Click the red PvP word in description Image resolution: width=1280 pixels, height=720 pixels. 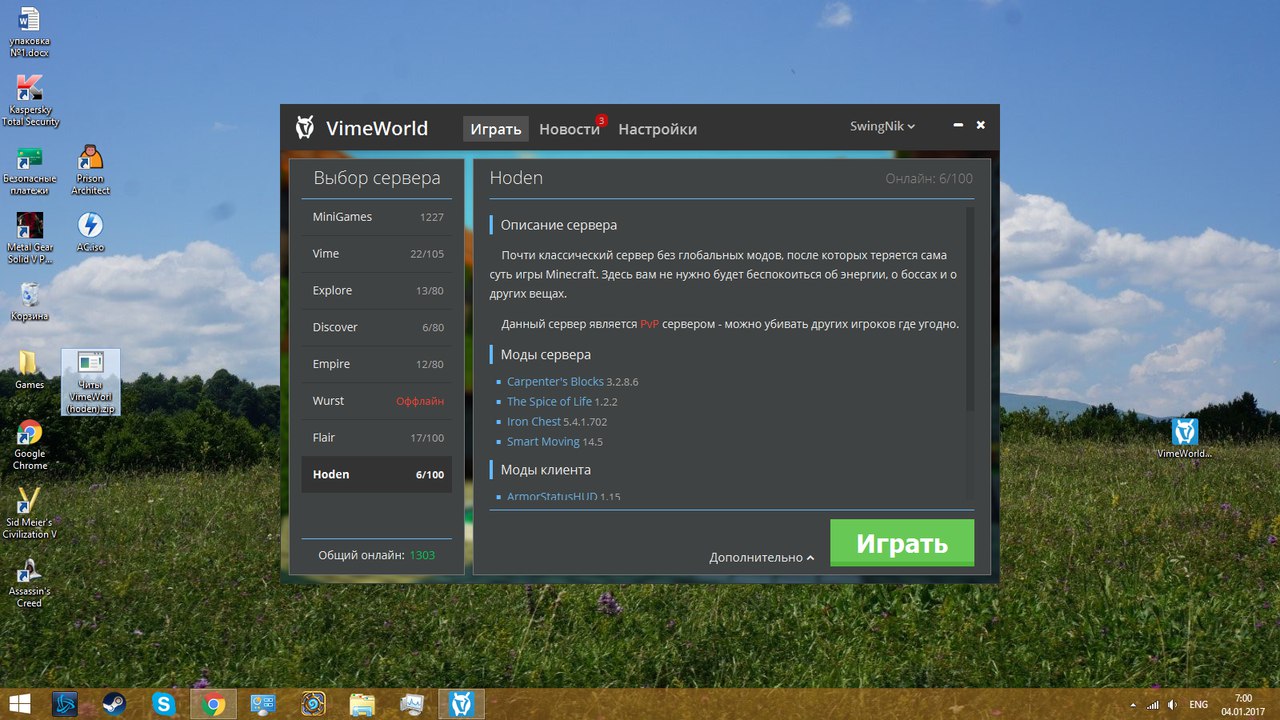coord(649,324)
